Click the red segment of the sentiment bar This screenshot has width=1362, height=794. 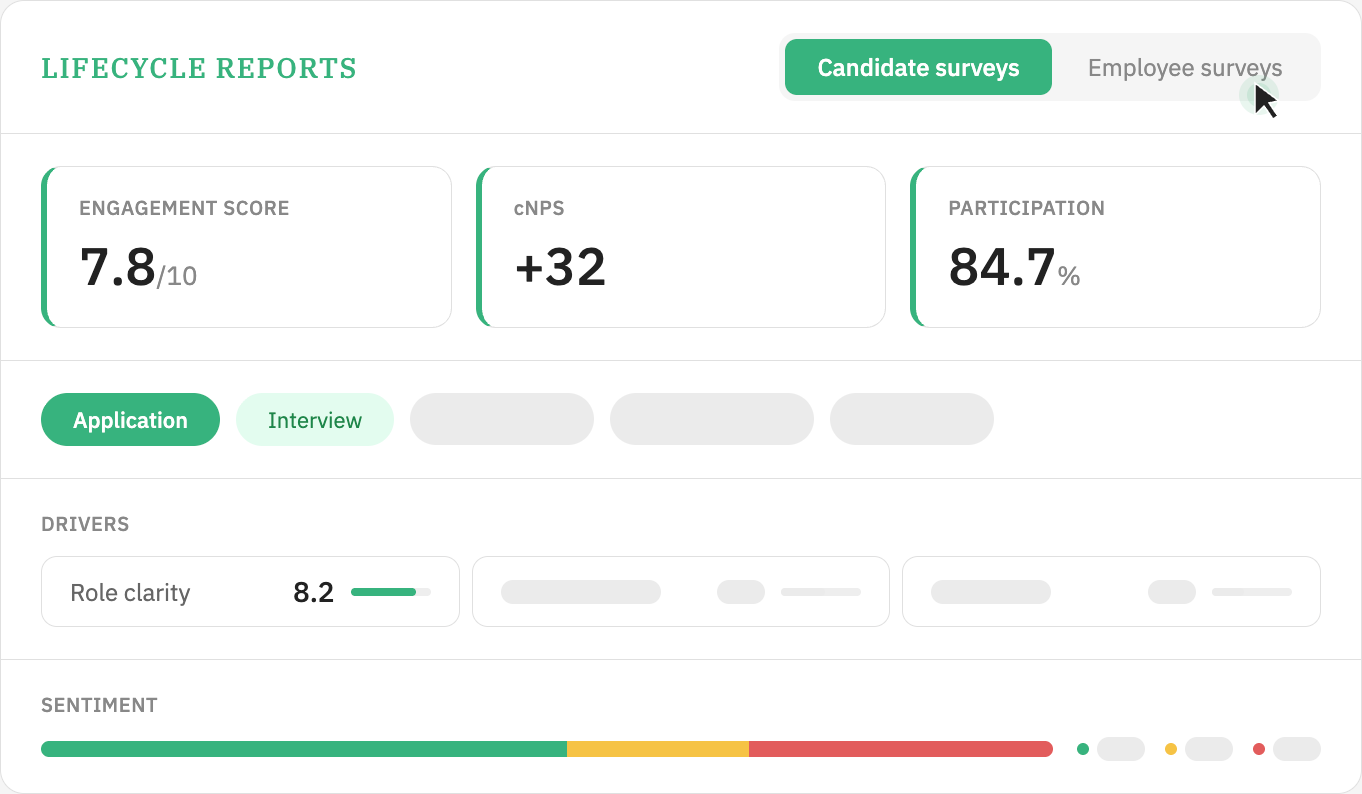tap(900, 748)
